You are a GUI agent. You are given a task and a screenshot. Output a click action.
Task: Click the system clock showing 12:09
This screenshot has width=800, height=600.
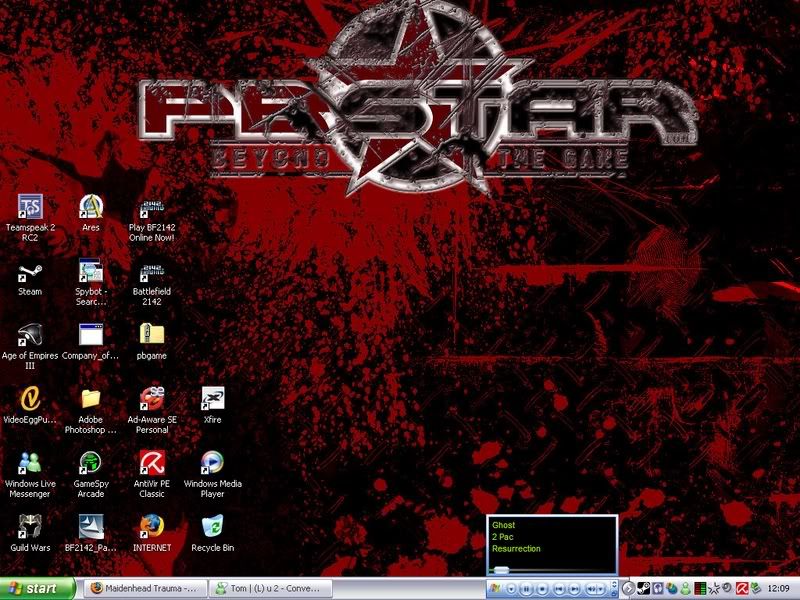pyautogui.click(x=778, y=589)
